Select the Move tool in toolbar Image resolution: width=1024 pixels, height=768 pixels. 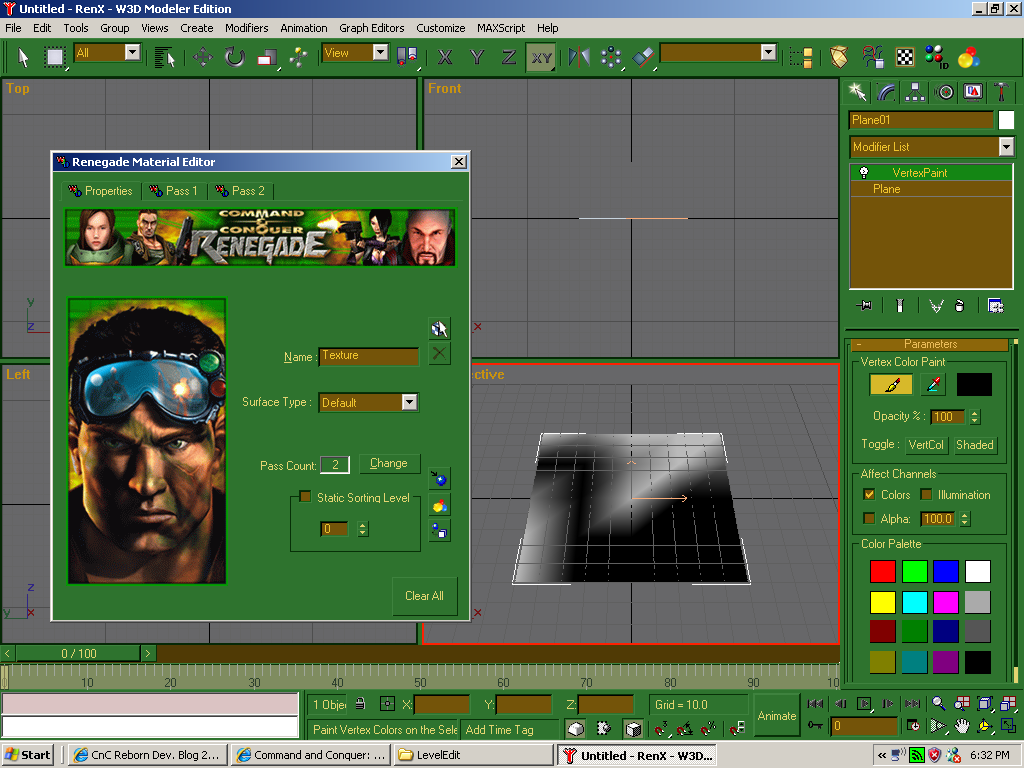pos(202,57)
